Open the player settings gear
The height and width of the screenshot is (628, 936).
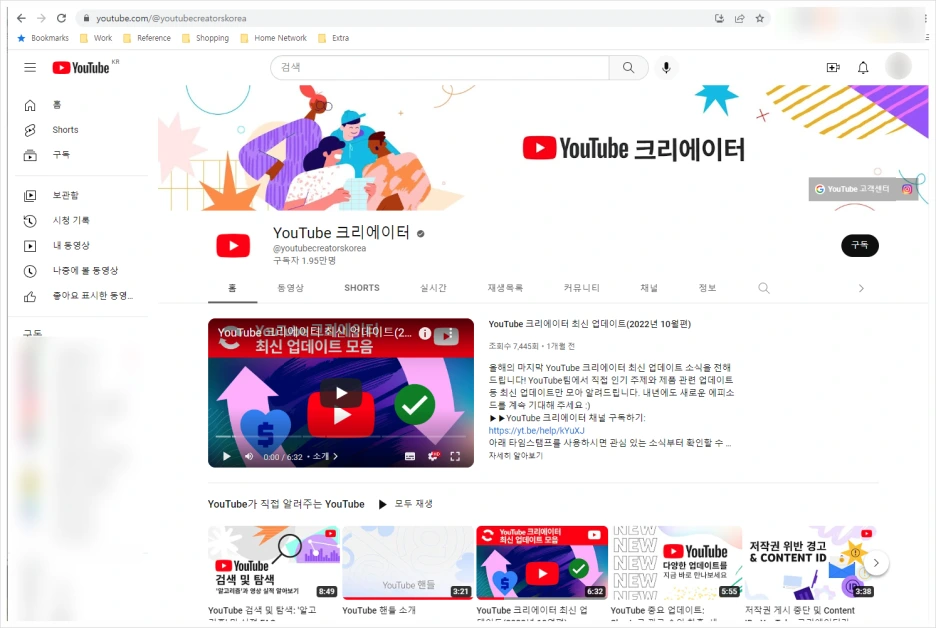pyautogui.click(x=433, y=457)
